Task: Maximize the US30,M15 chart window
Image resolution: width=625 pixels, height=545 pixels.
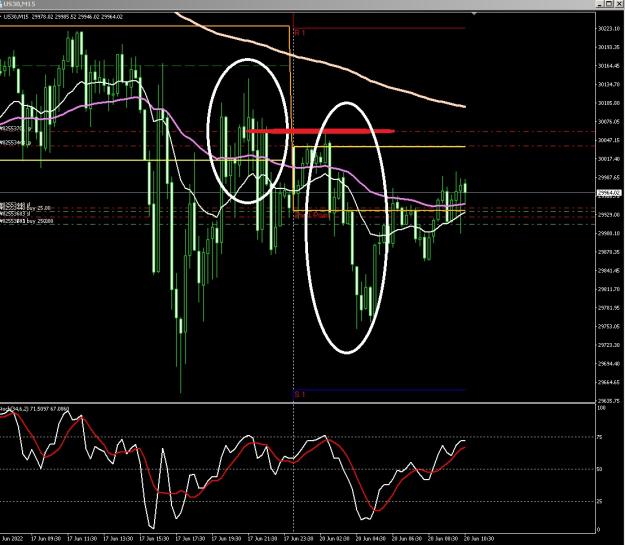Action: tap(609, 4)
